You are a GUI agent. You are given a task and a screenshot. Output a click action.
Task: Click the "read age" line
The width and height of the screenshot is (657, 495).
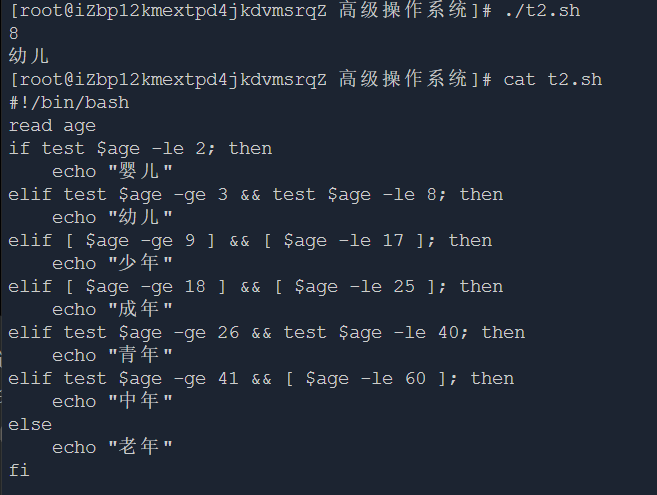click(52, 125)
